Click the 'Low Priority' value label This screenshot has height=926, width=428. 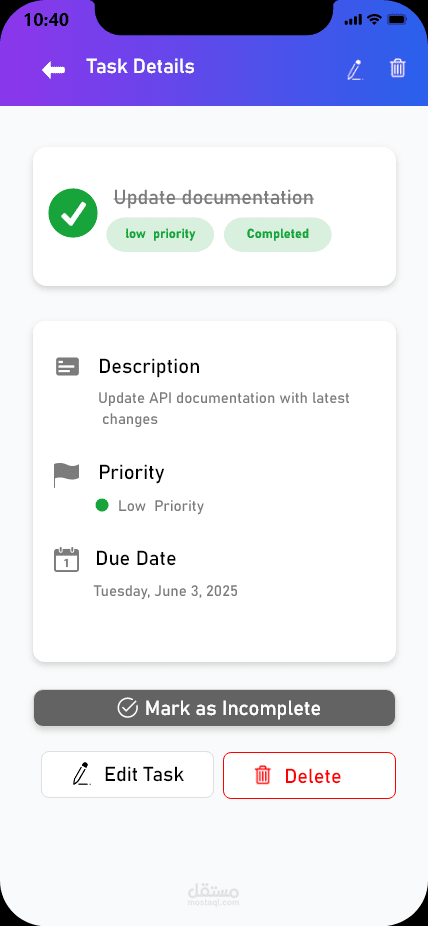[161, 506]
